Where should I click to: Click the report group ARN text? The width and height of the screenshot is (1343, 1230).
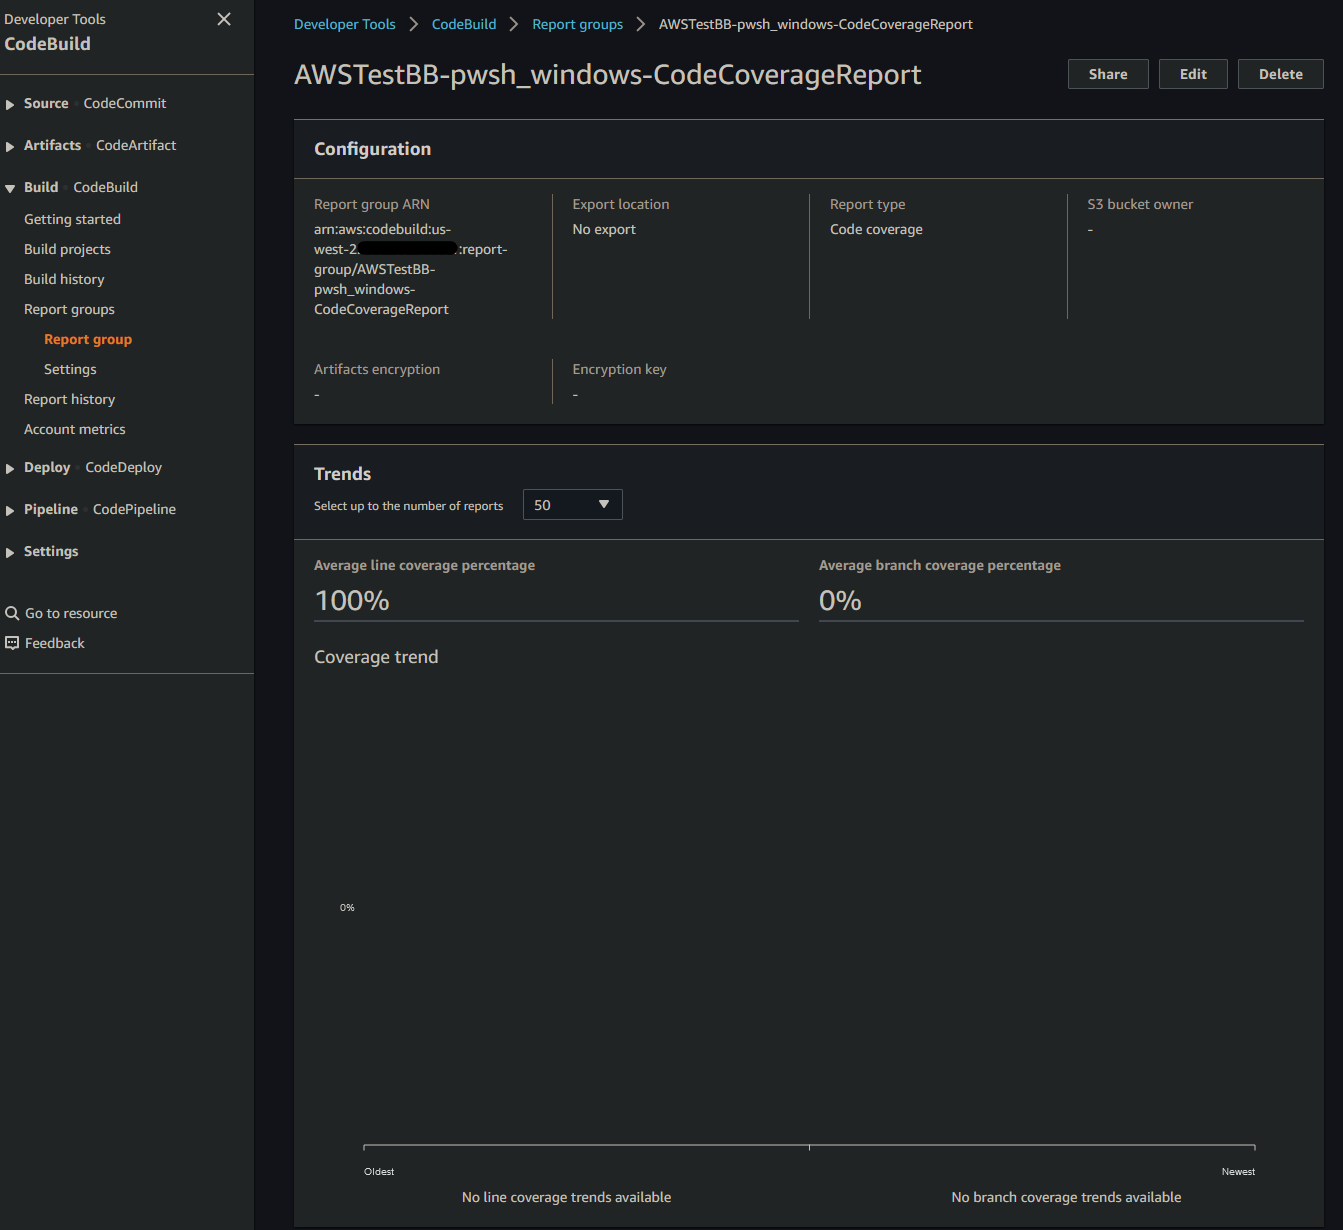(x=411, y=269)
